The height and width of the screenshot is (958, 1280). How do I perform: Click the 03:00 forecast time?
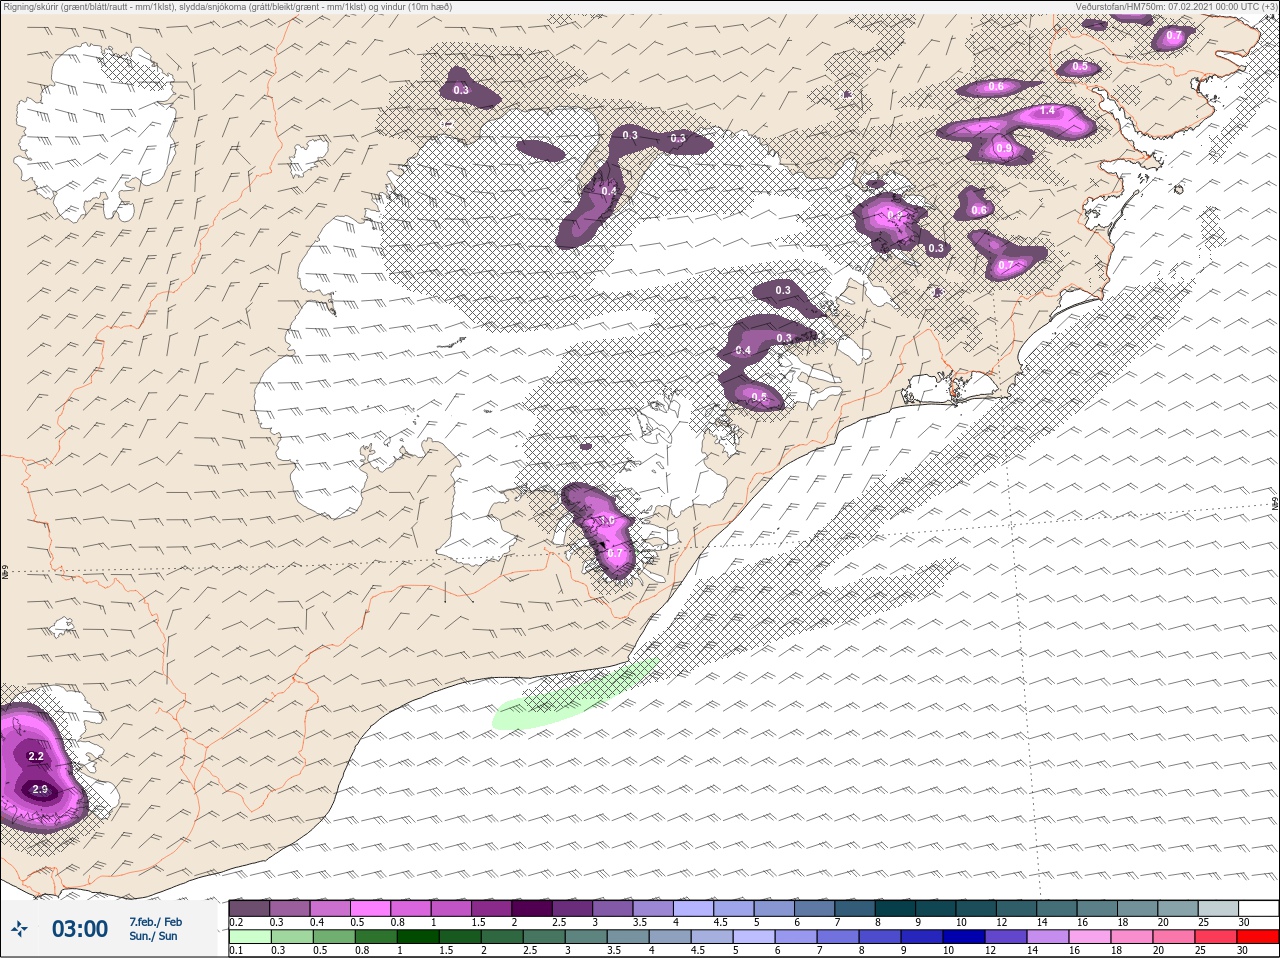pos(80,929)
